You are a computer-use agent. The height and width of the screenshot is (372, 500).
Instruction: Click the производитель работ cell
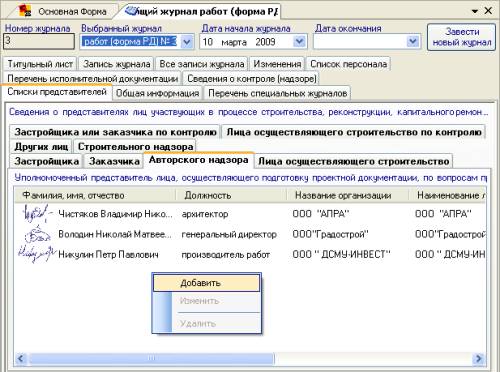[226, 255]
